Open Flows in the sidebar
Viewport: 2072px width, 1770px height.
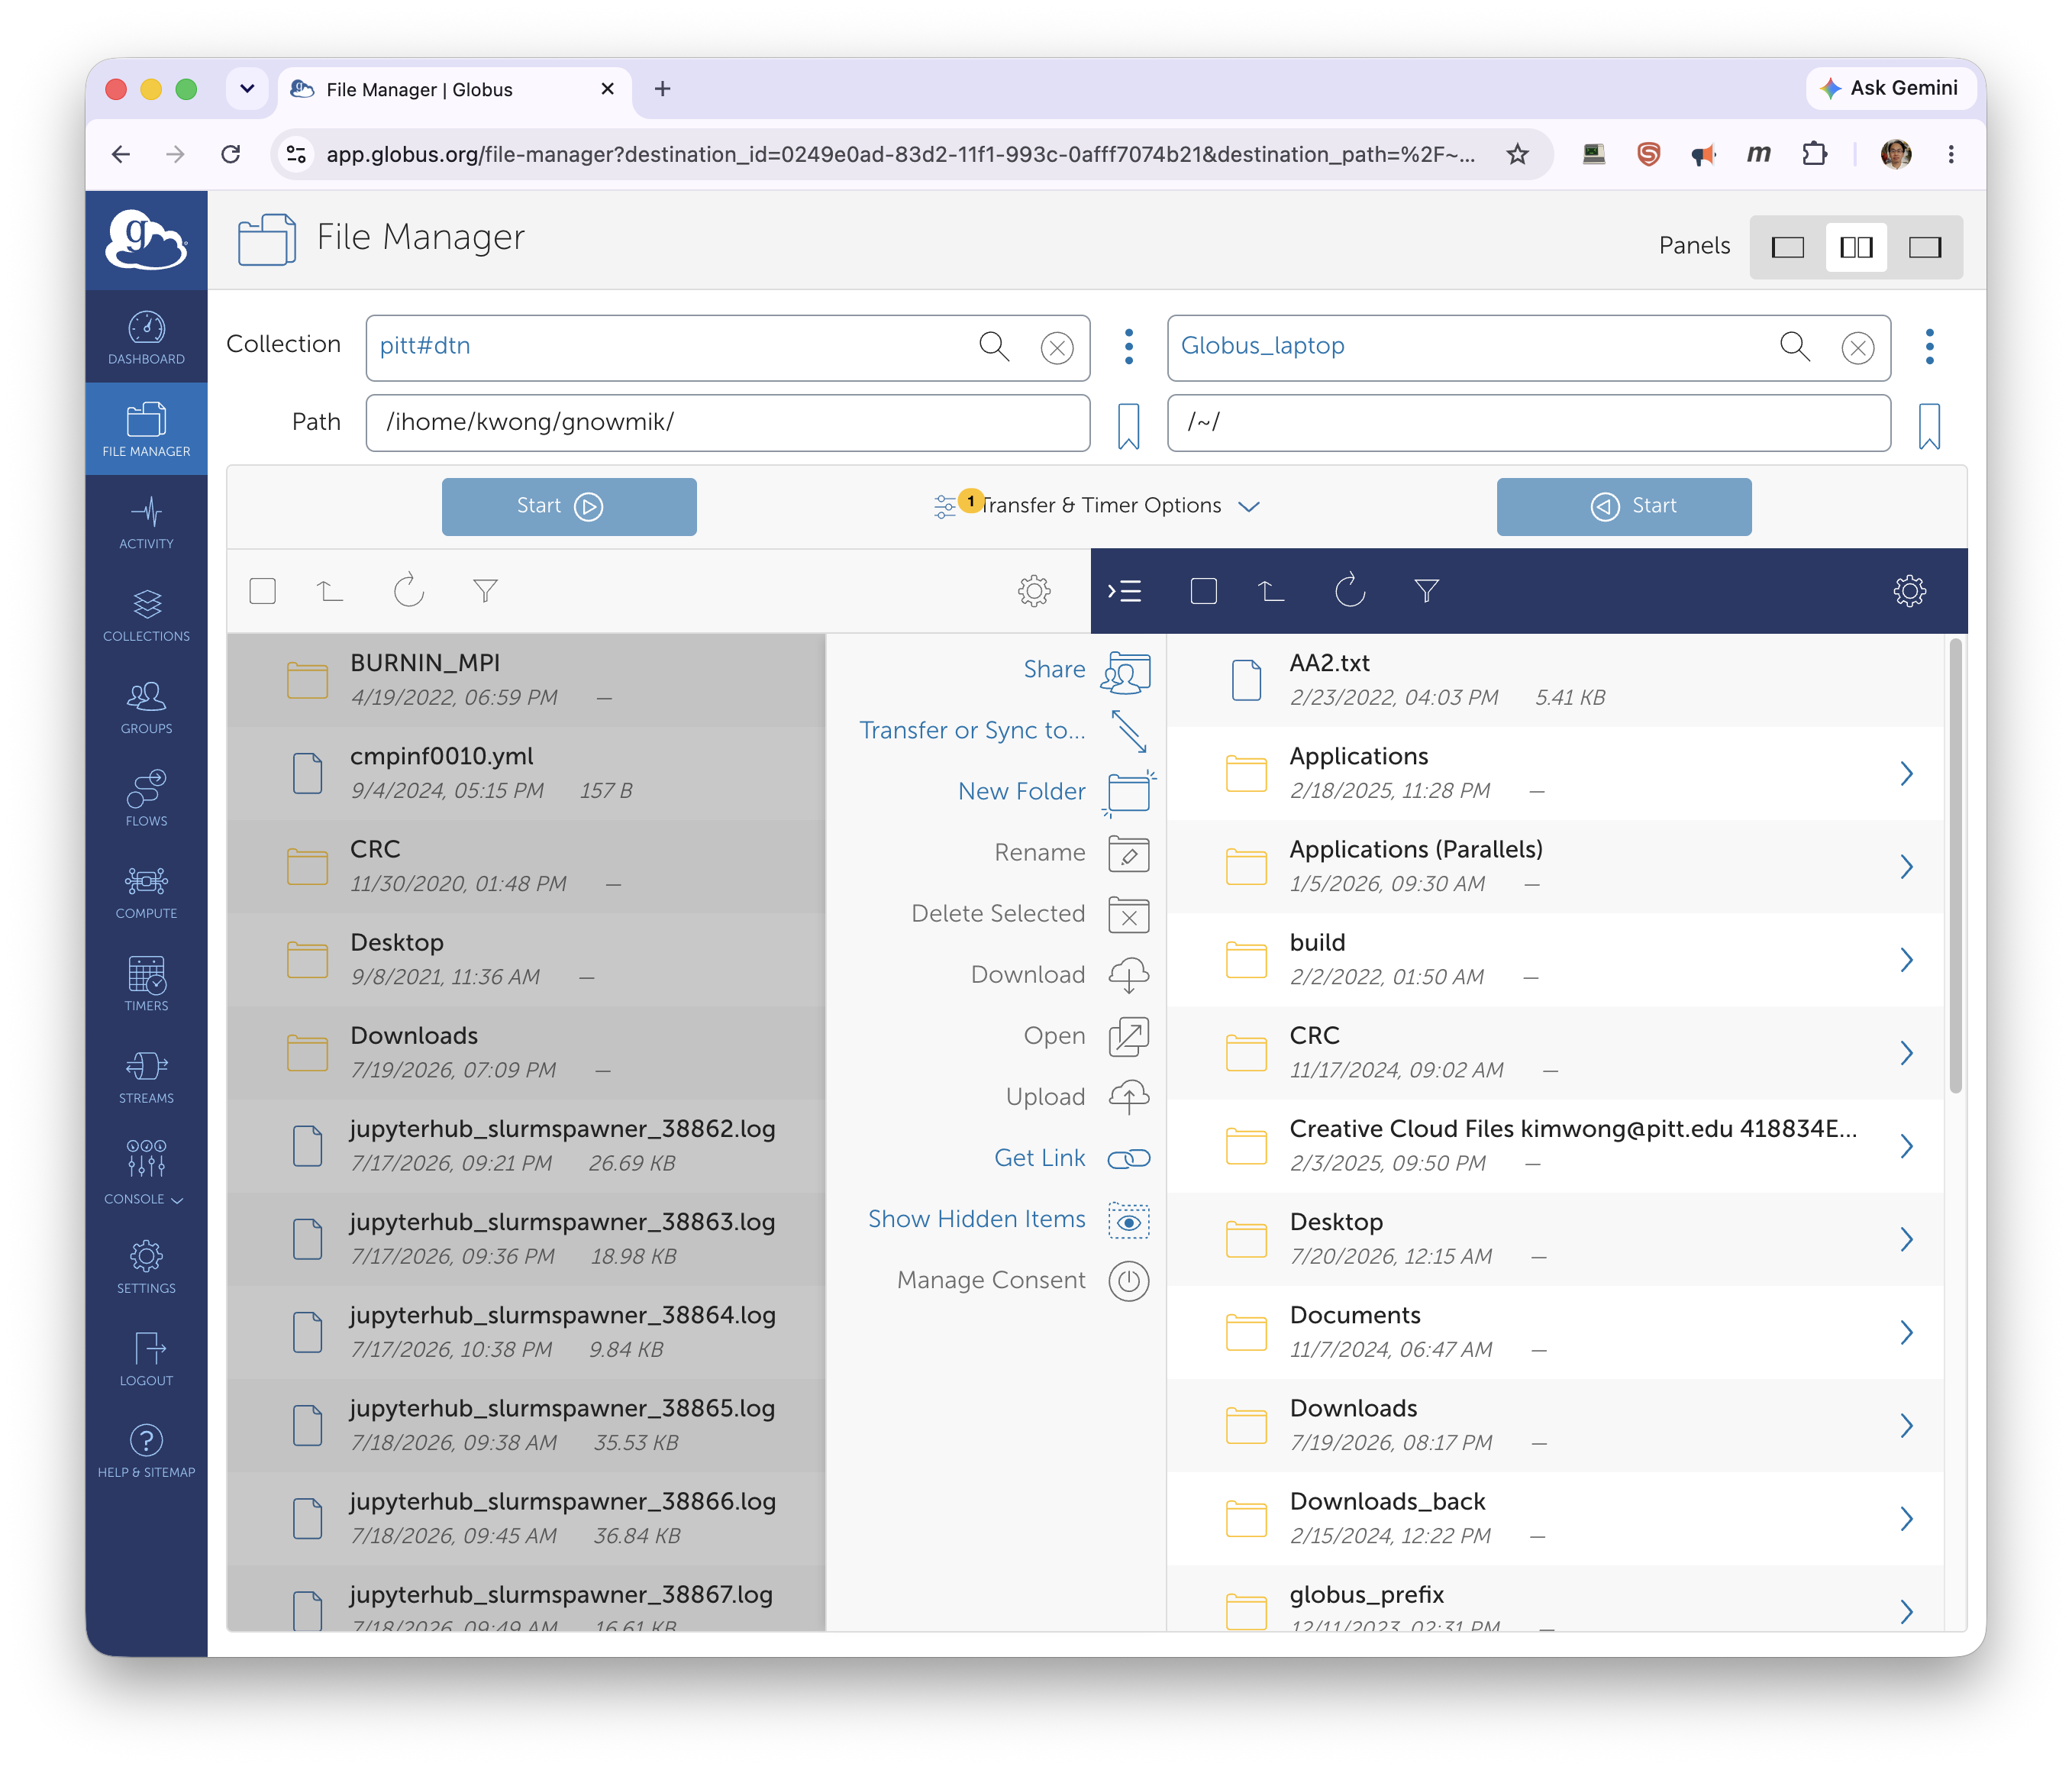coord(146,799)
